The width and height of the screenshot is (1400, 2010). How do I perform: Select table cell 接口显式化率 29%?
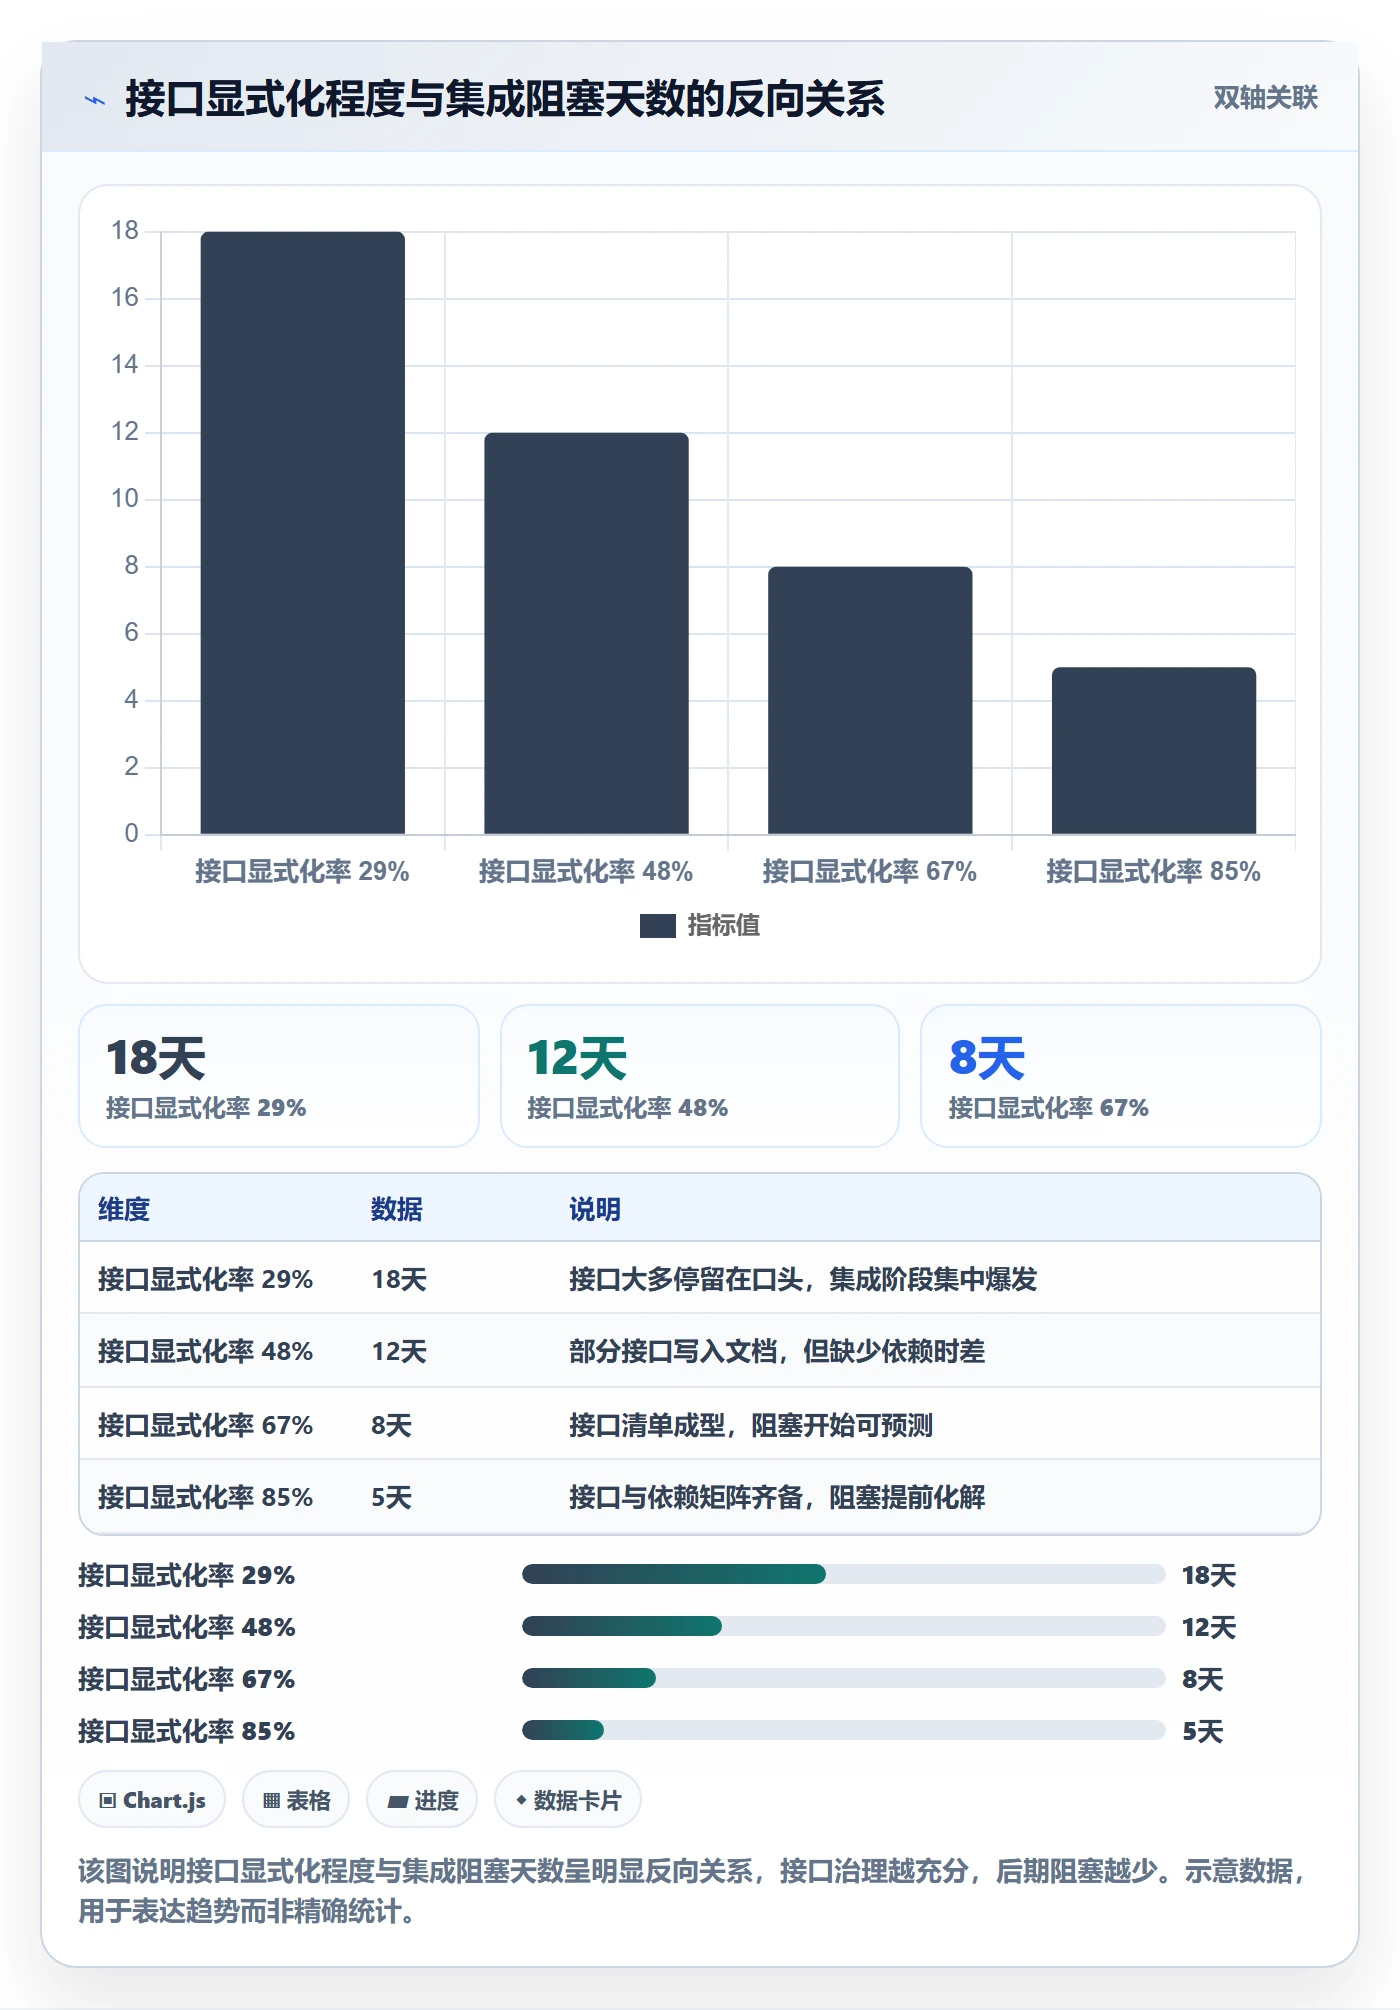(x=205, y=1279)
